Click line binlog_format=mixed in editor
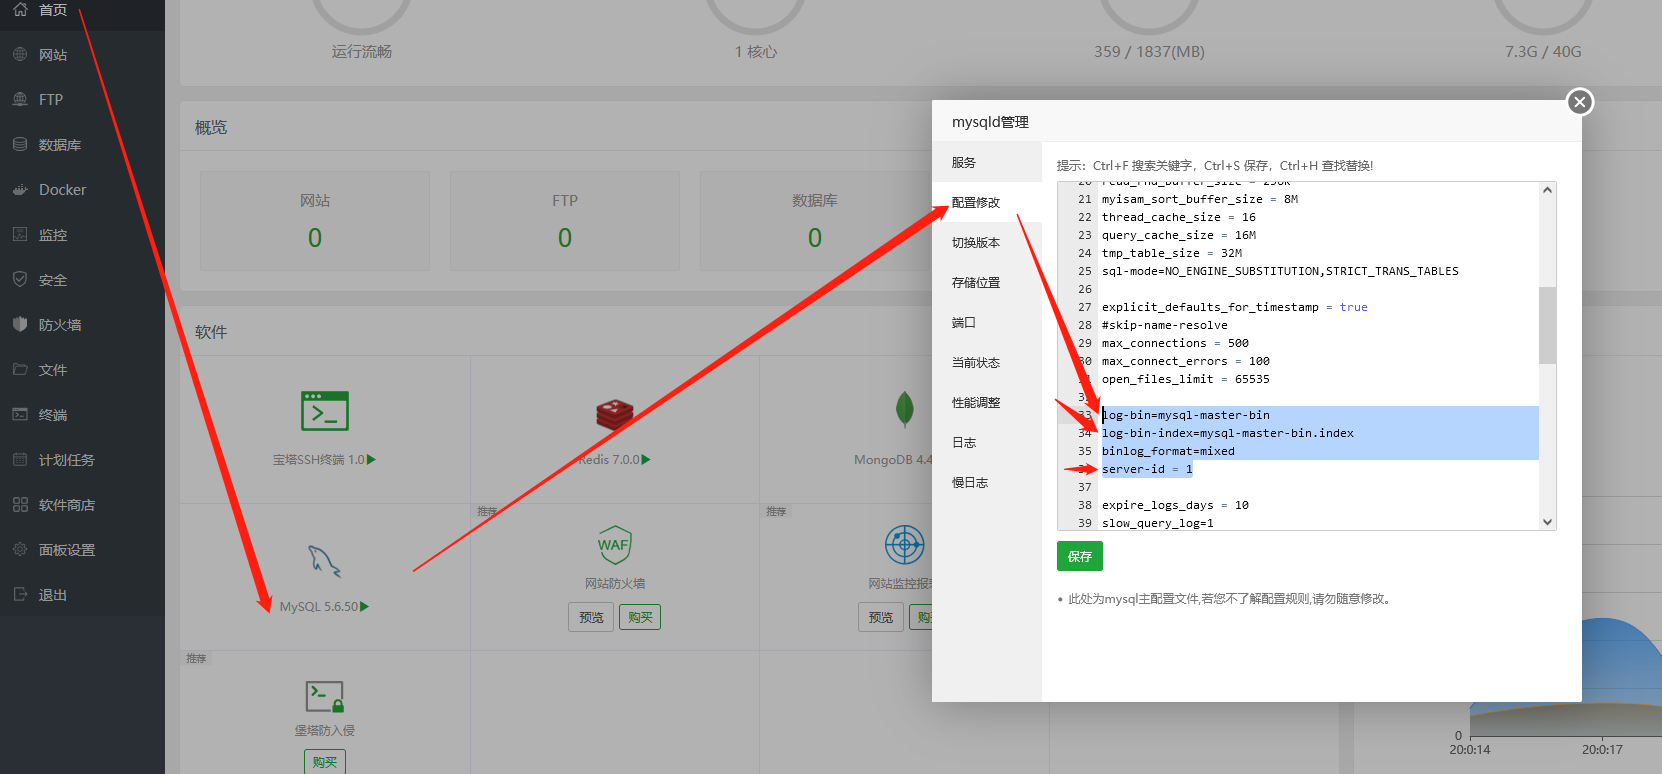 1168,451
